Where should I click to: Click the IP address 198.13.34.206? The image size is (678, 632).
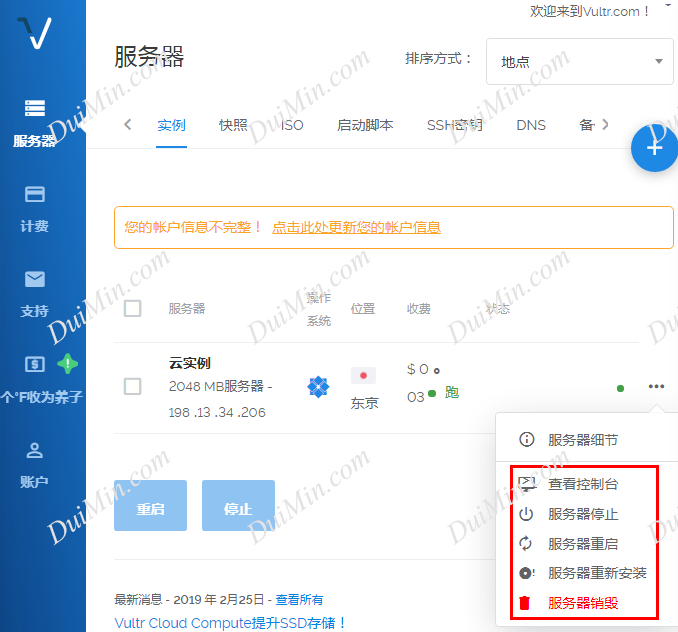[x=217, y=412]
